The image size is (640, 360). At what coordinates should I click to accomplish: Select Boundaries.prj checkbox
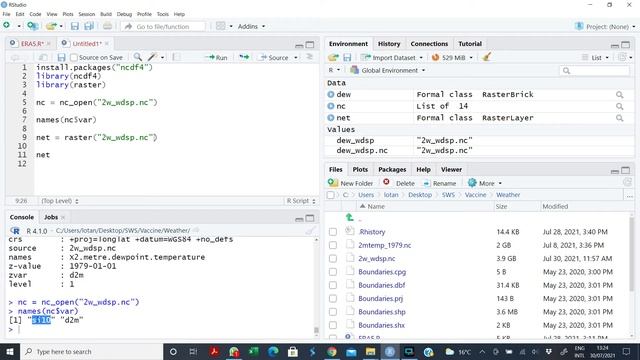tap(333, 299)
